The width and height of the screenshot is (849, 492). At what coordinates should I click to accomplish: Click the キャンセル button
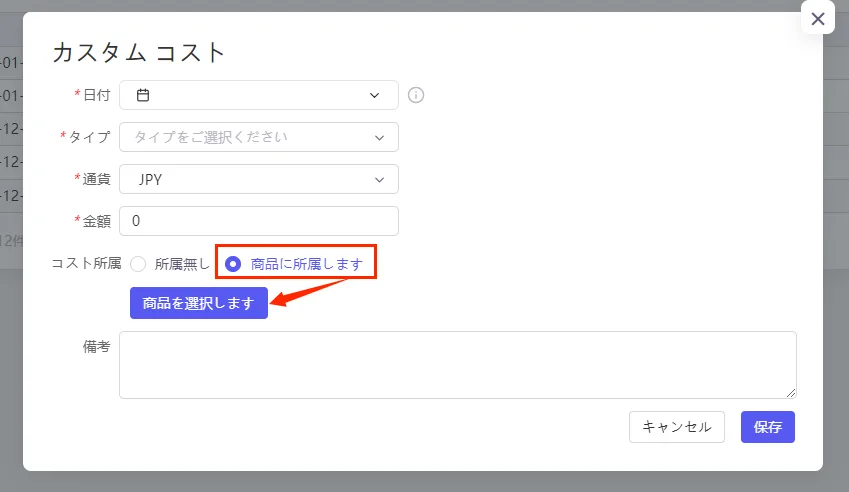(677, 427)
